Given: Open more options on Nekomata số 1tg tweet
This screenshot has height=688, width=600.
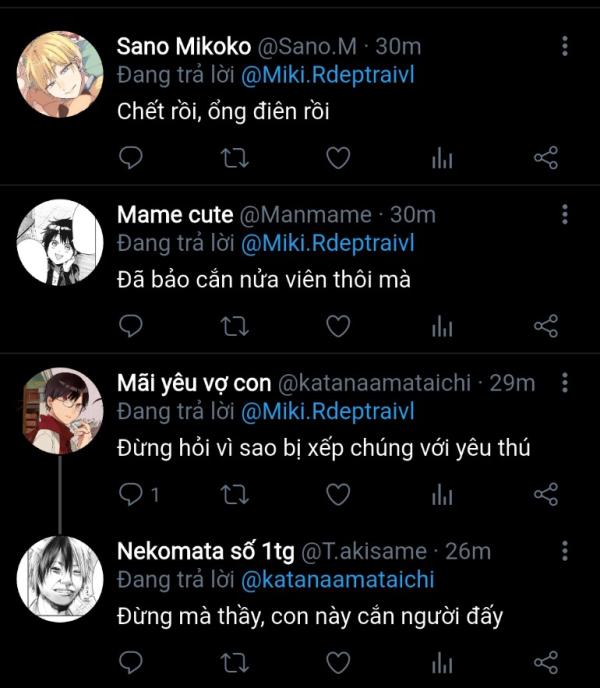Looking at the screenshot, I should click(x=565, y=551).
